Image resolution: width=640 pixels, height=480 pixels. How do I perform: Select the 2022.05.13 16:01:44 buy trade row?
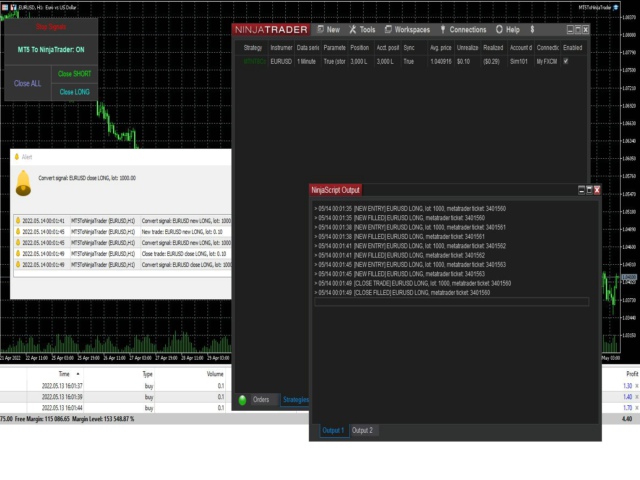tap(116, 408)
